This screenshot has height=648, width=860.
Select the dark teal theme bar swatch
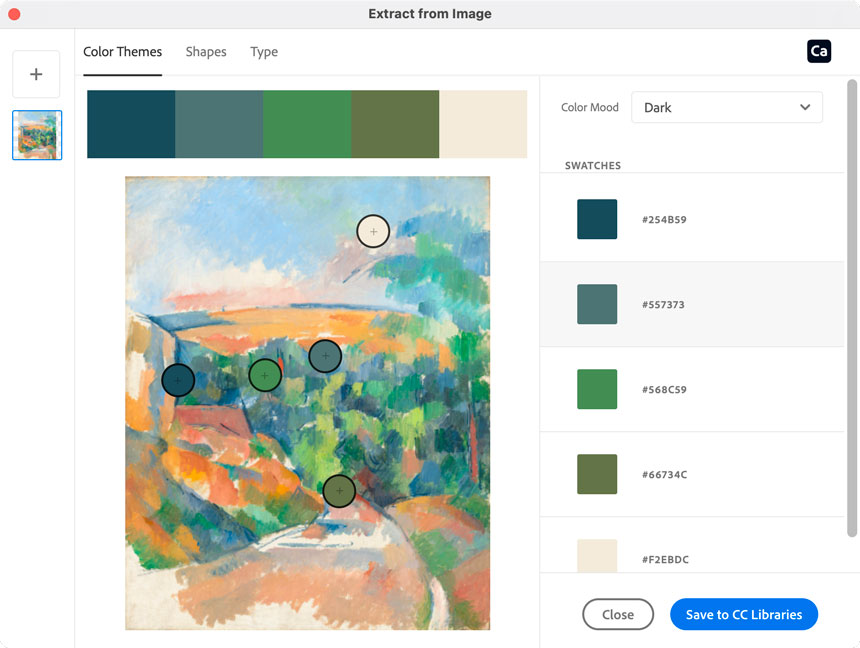click(131, 124)
